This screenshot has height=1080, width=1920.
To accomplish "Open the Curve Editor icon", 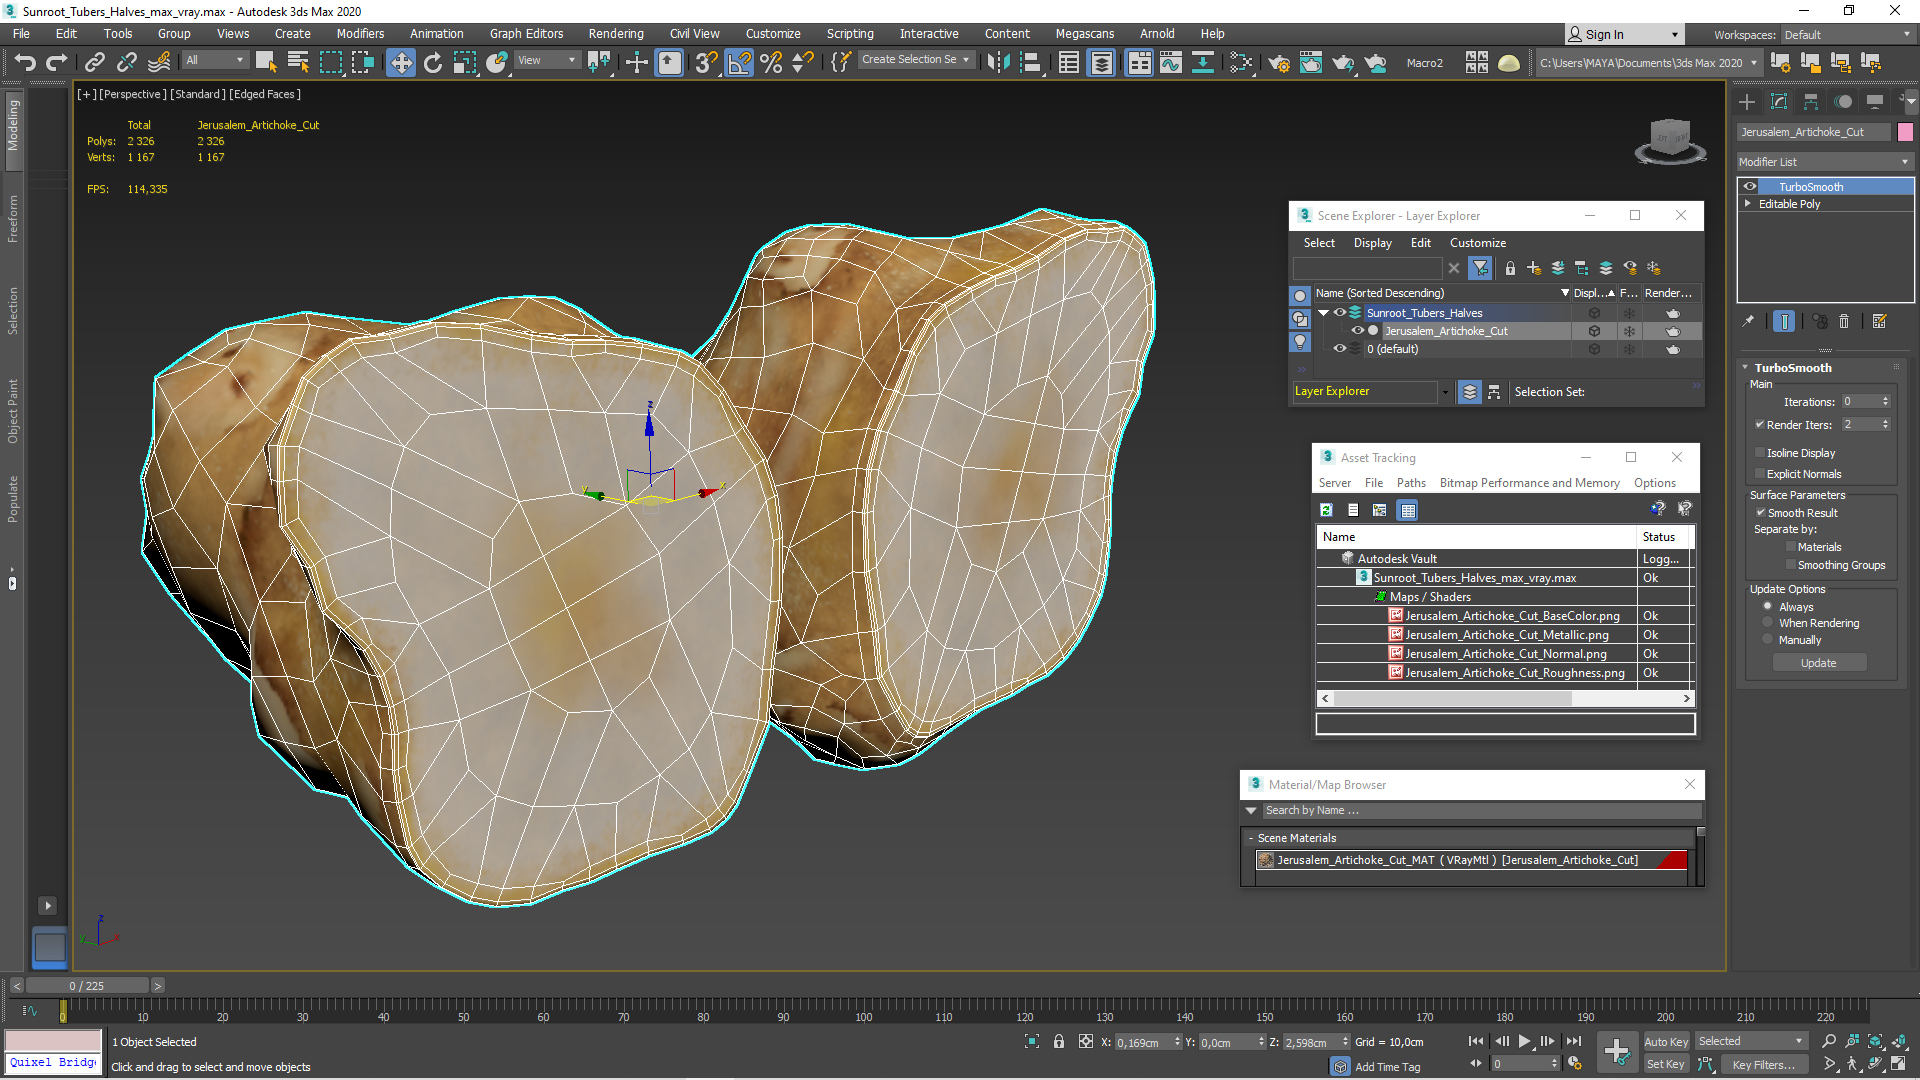I will point(1171,63).
